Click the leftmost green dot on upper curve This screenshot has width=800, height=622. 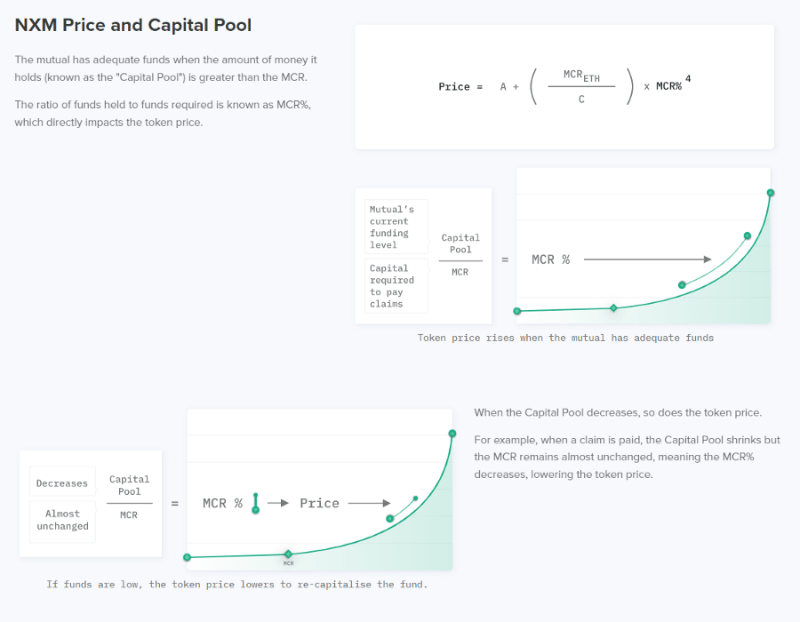click(x=517, y=311)
